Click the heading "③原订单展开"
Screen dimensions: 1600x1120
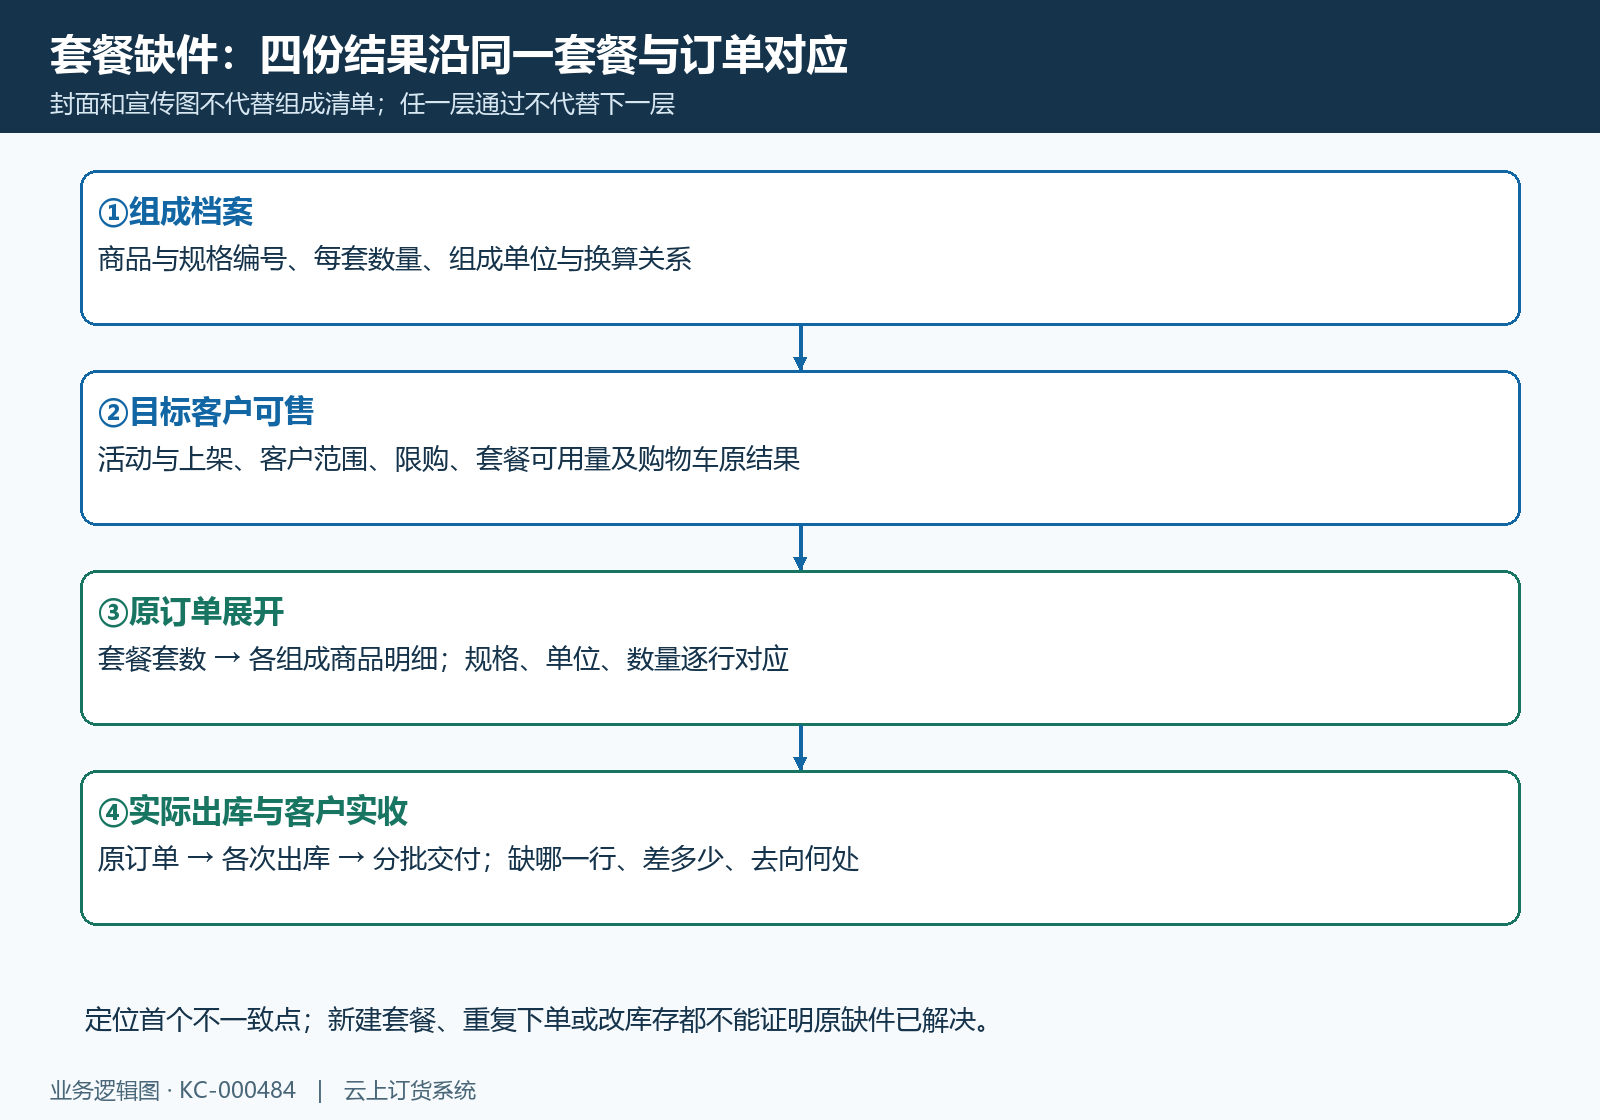(x=191, y=612)
